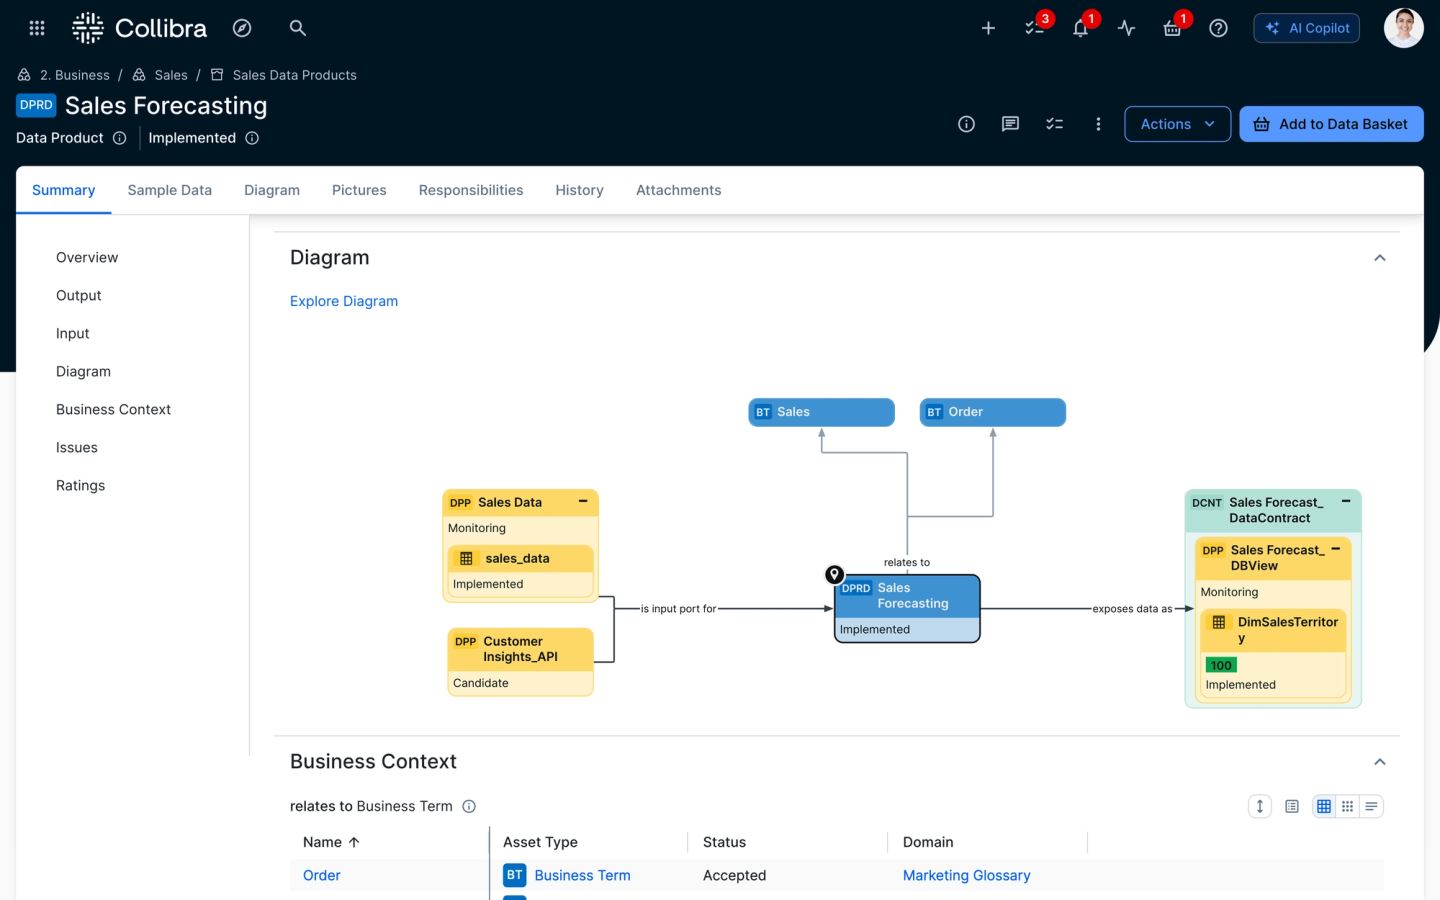1440x900 pixels.
Task: Click the compass discover icon
Action: (242, 28)
